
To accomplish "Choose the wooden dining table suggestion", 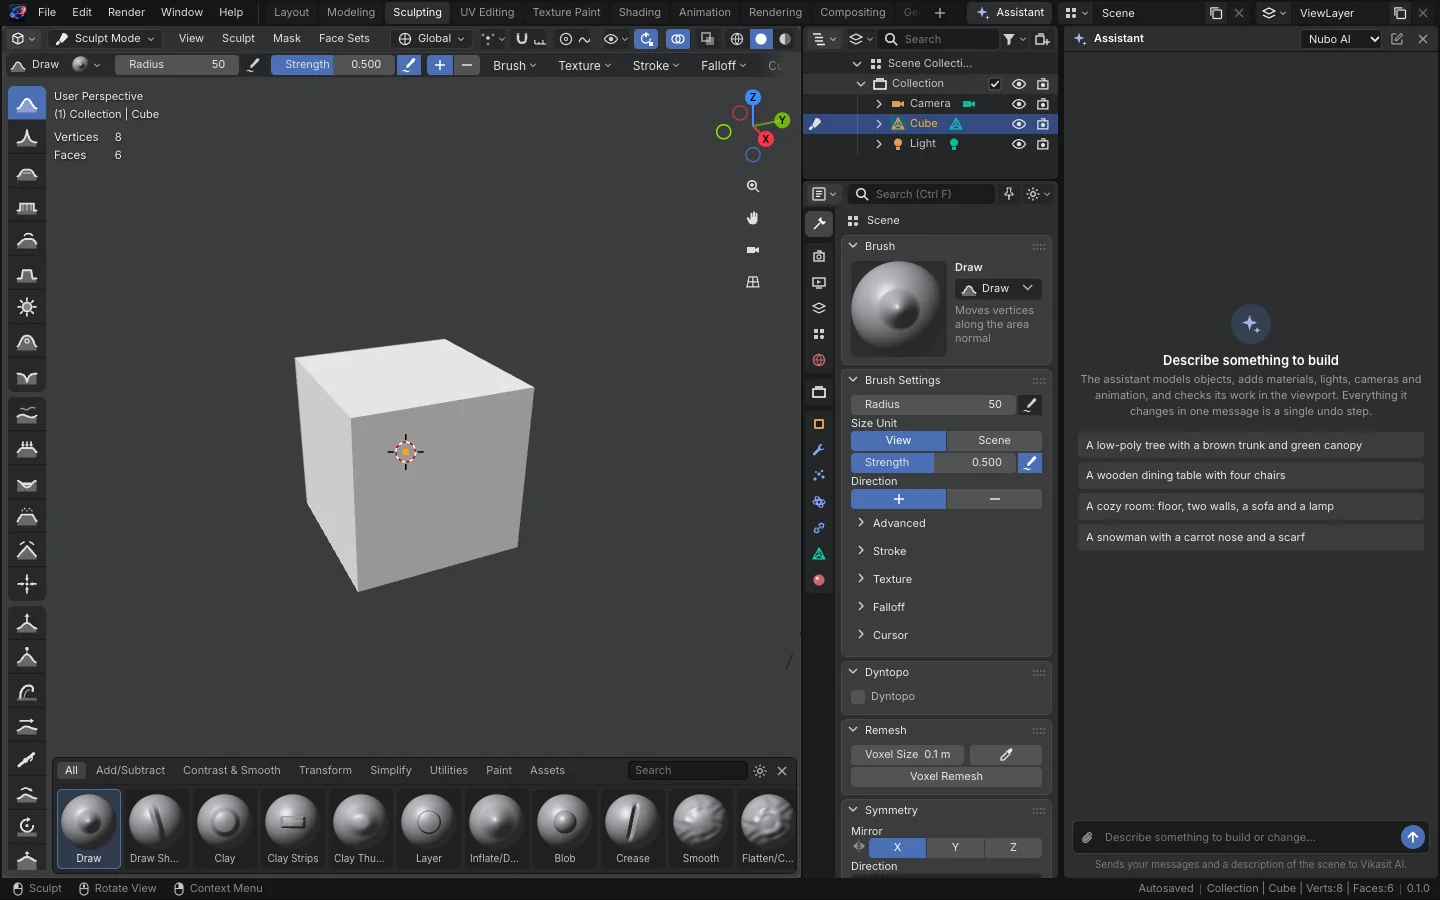I will [1250, 475].
